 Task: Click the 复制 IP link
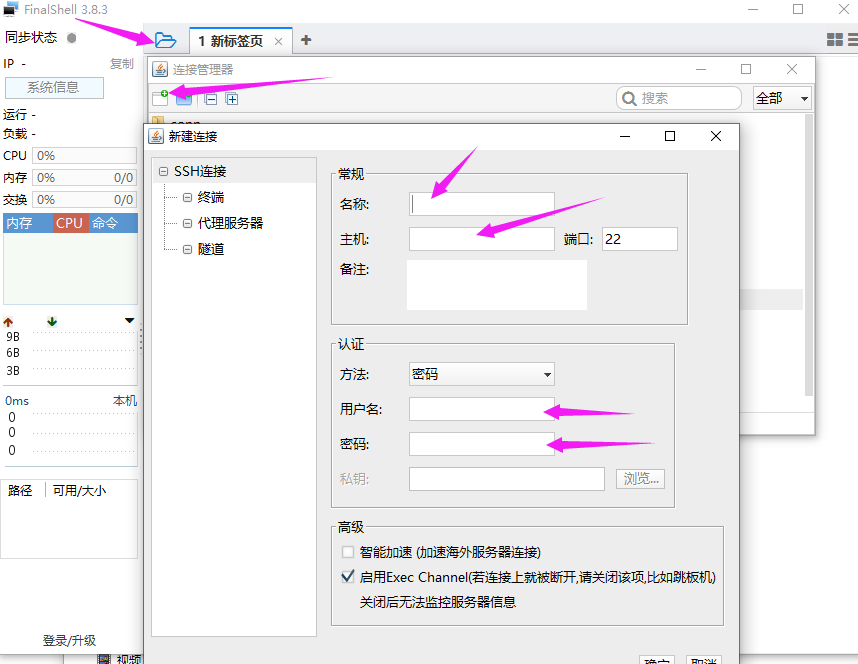click(121, 64)
